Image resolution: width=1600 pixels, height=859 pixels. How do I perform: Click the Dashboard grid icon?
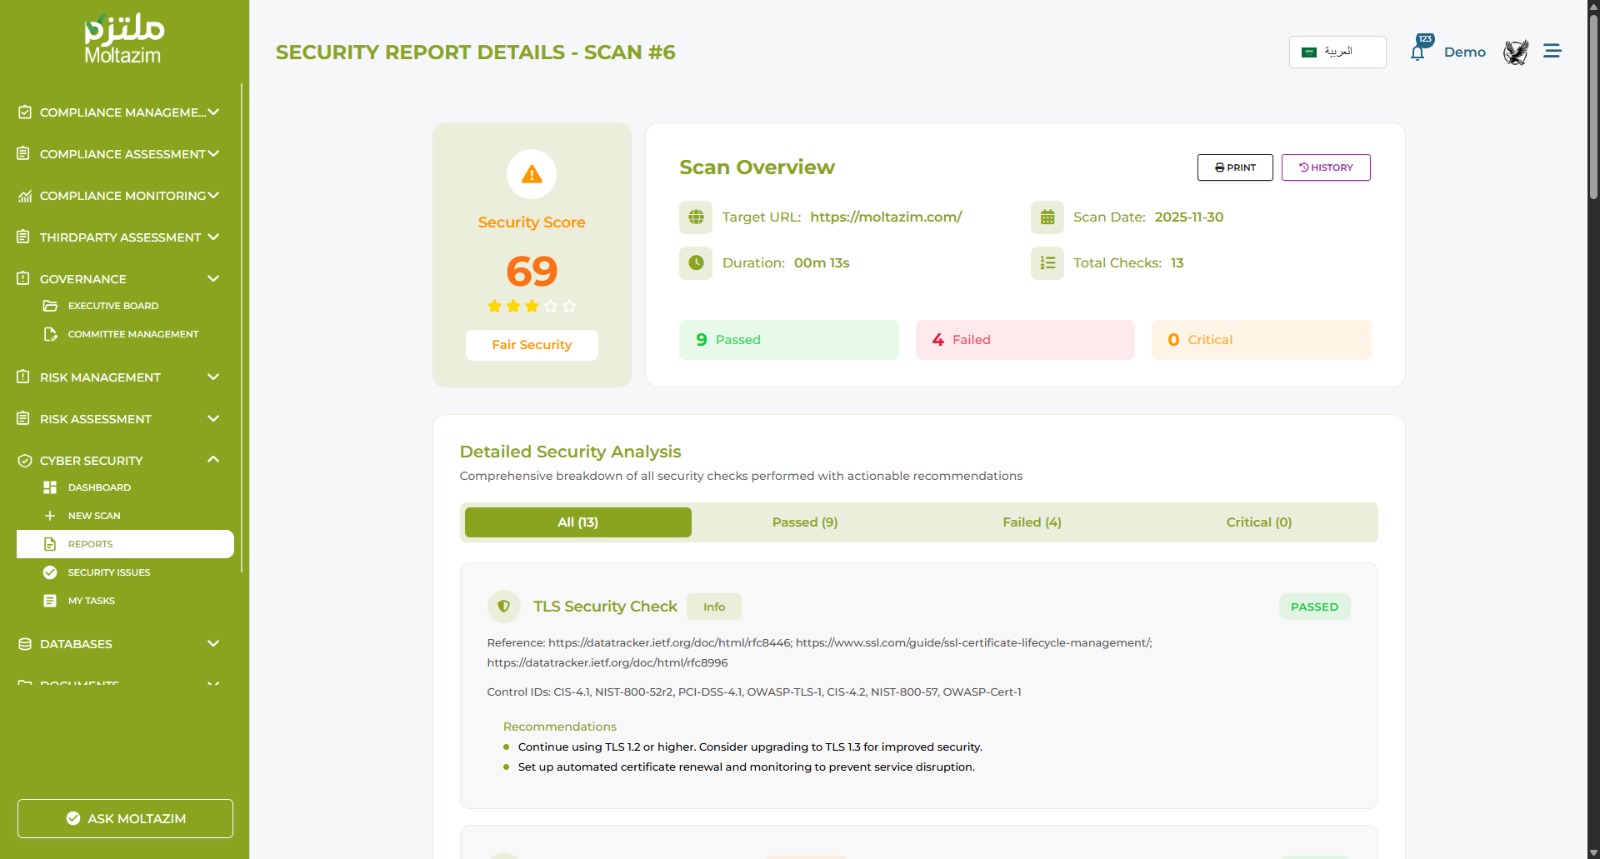pyautogui.click(x=50, y=487)
